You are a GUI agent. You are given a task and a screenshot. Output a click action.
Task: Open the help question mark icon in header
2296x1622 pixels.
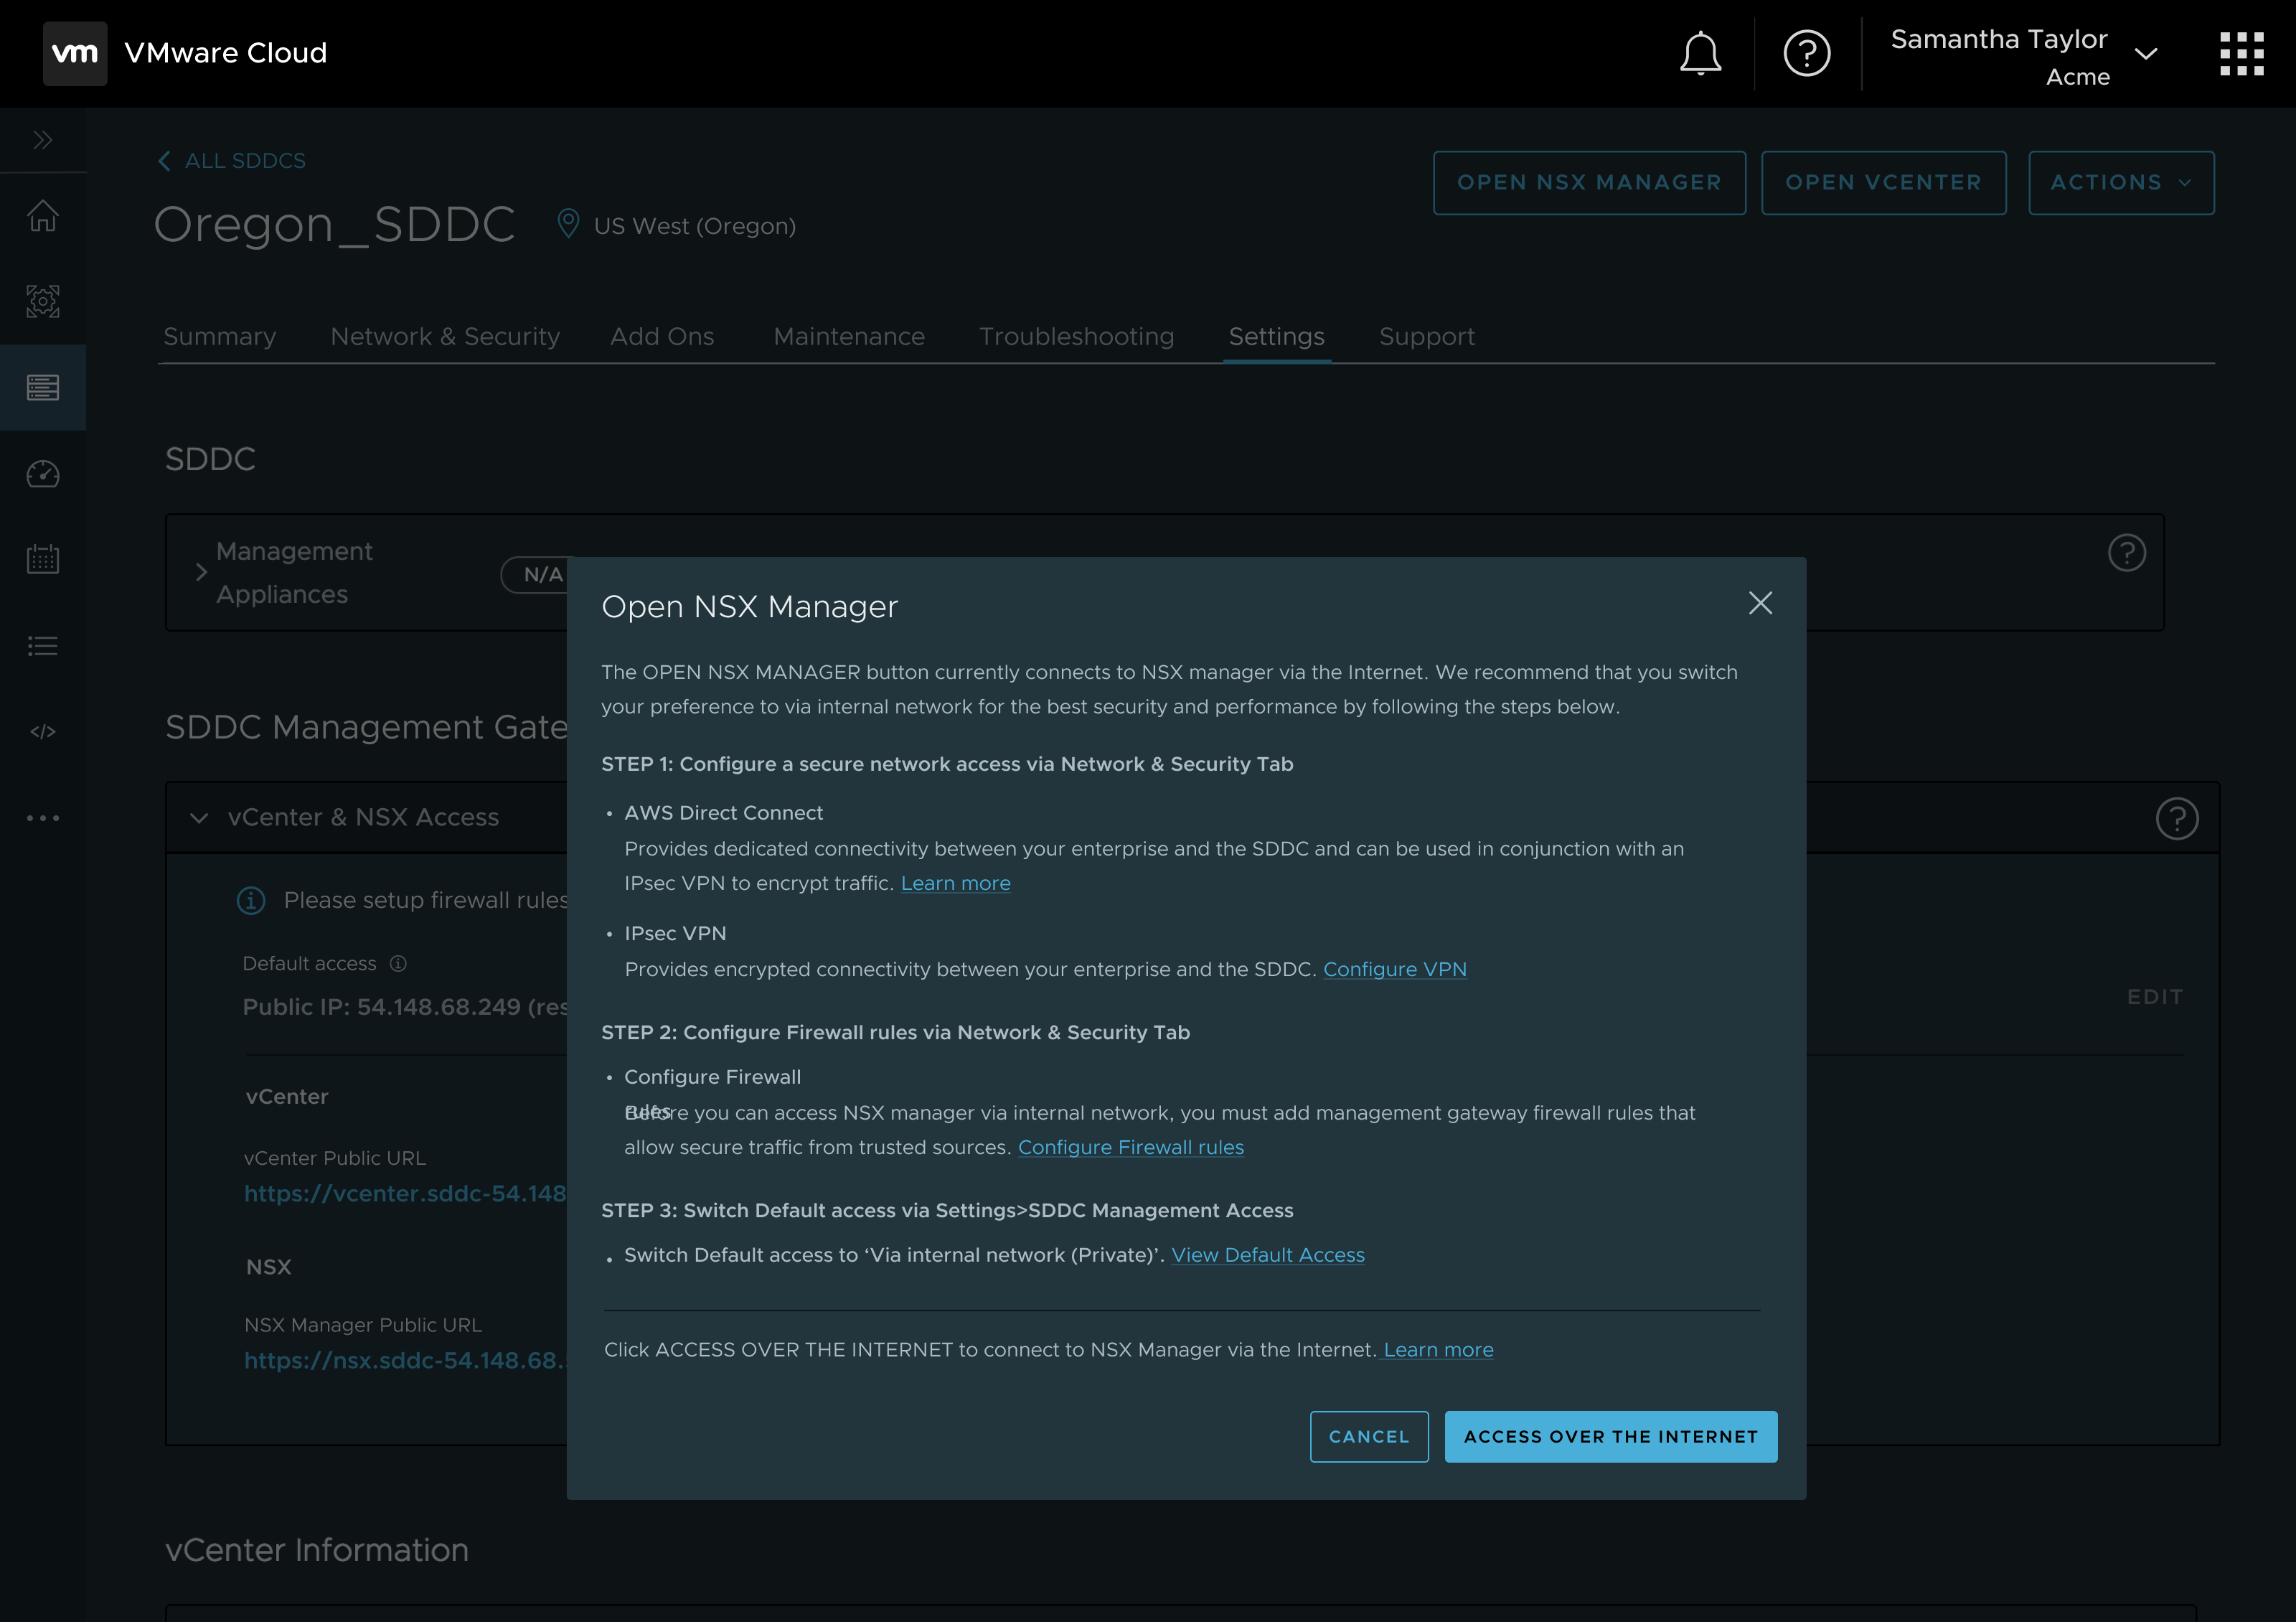1806,53
